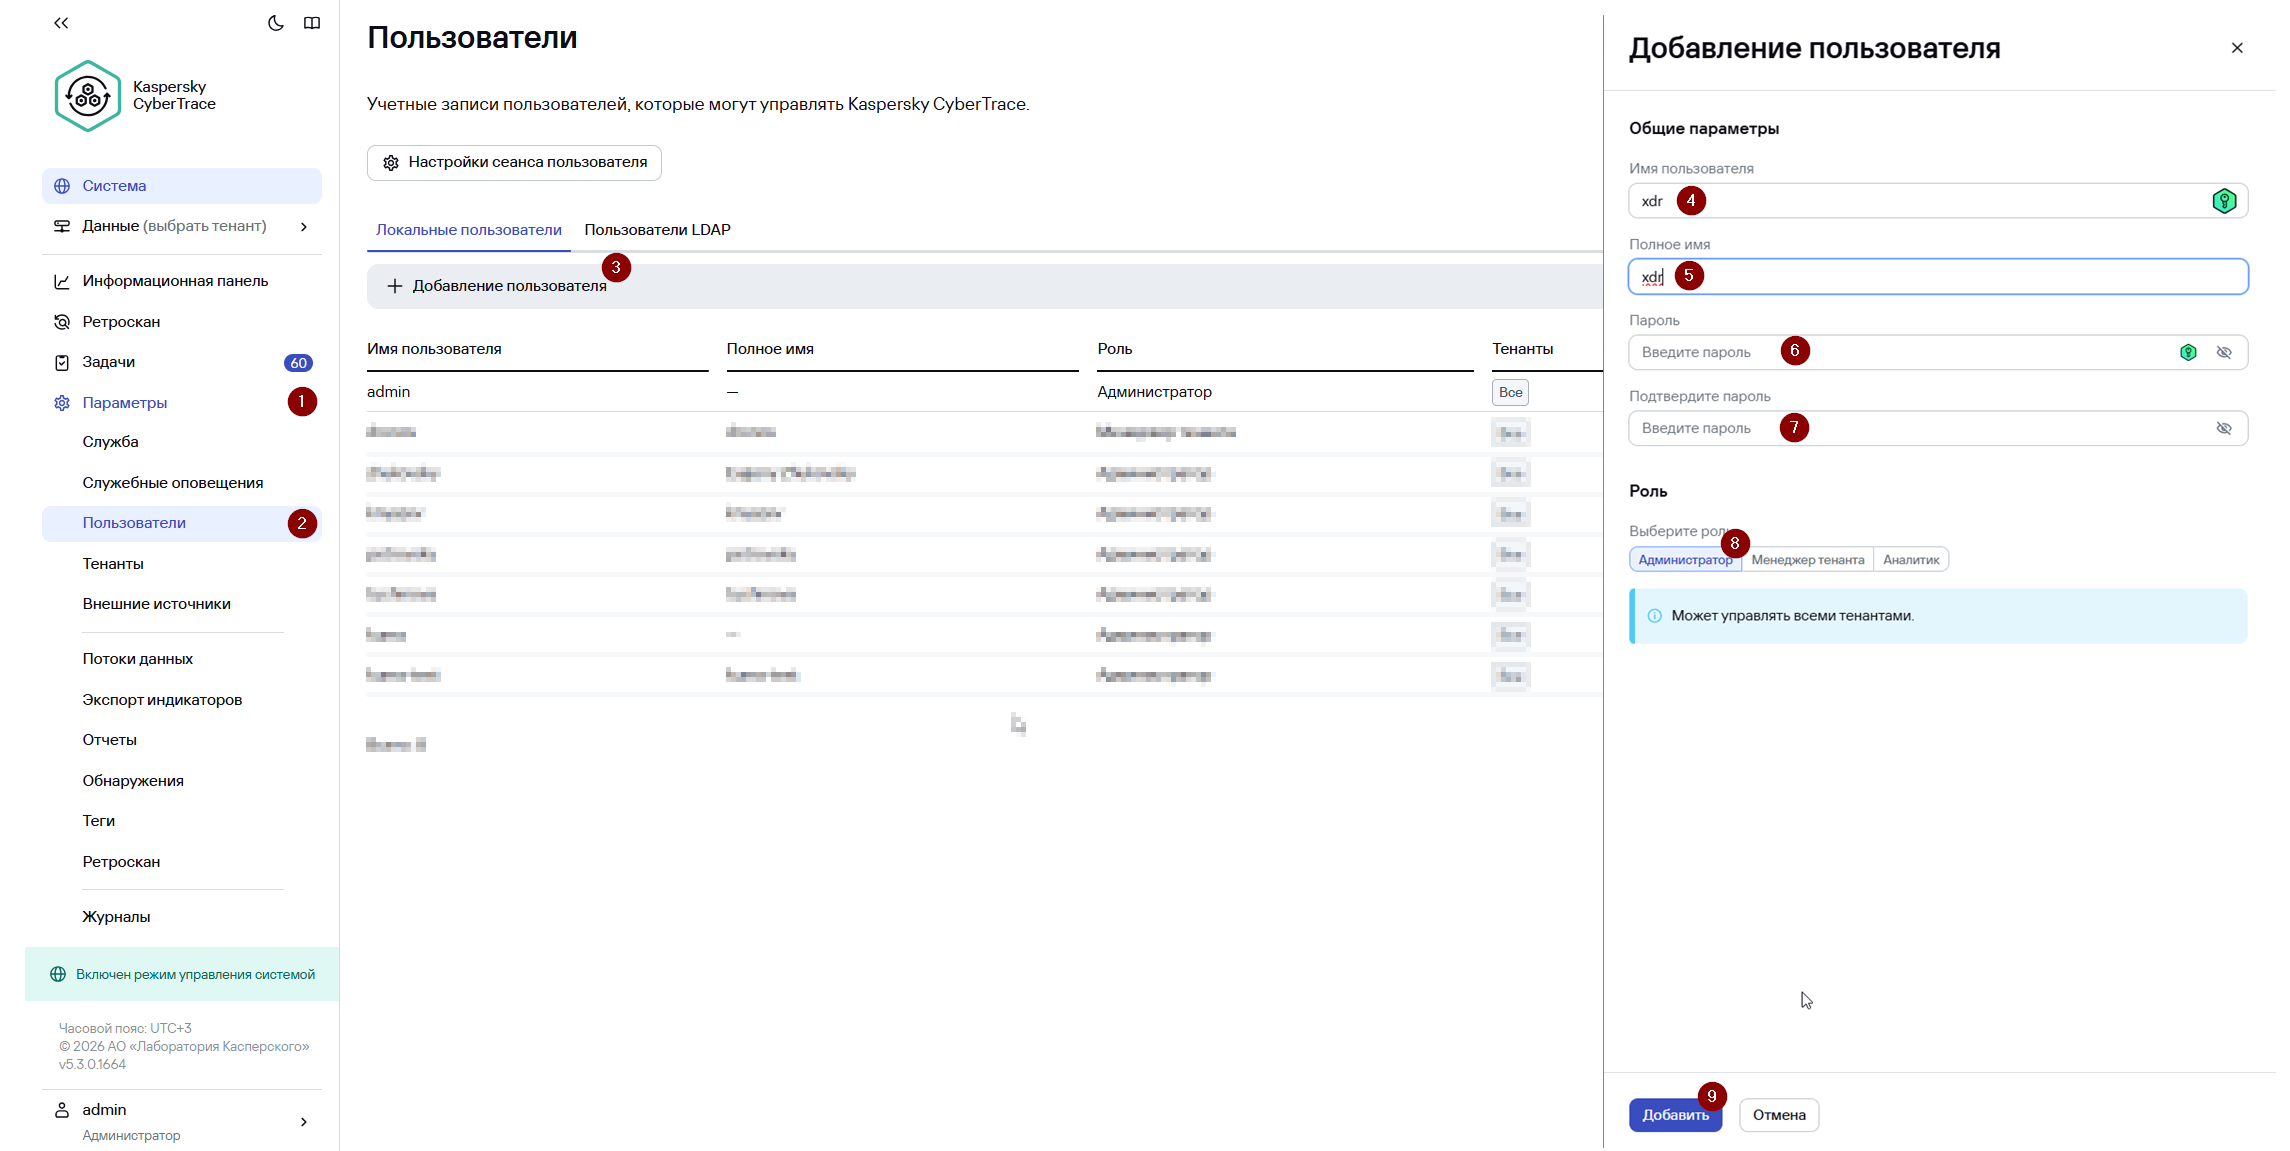Image resolution: width=2290 pixels, height=1151 pixels.
Task: Click Администратор role cell in admin row
Action: coord(1154,392)
